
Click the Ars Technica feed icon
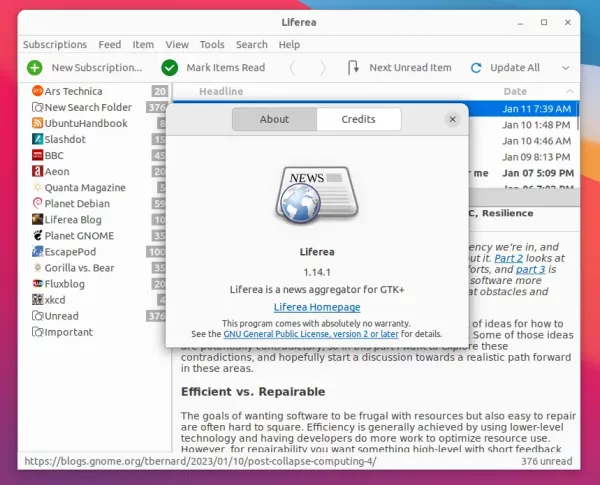coord(37,91)
